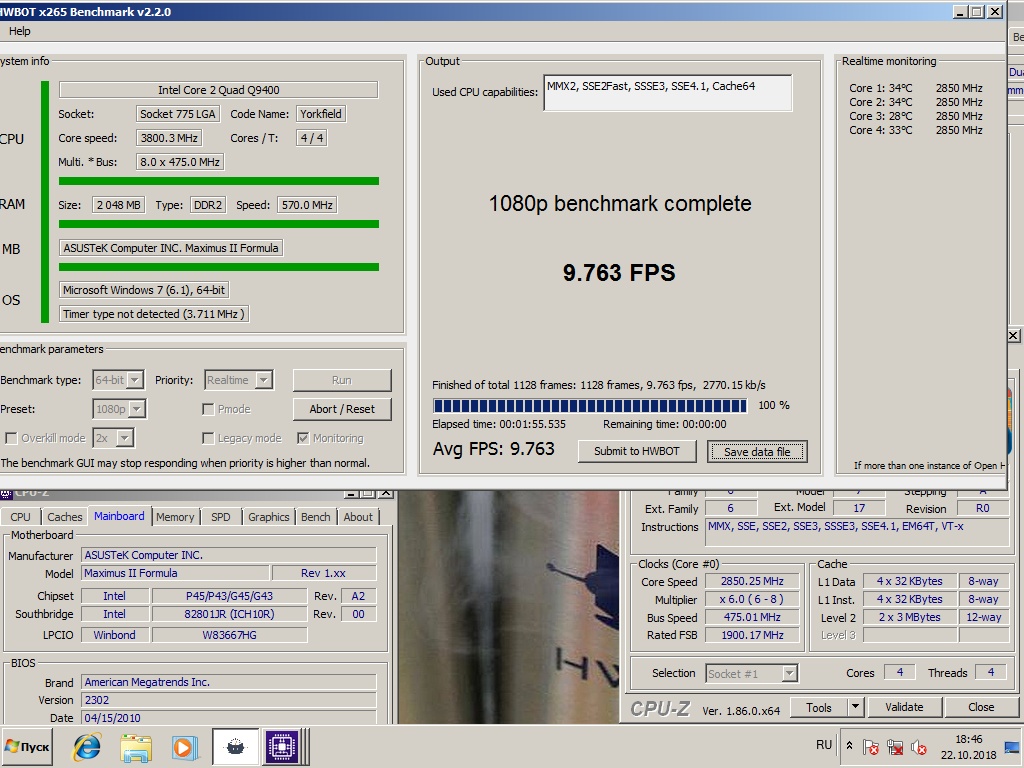Click Microsoft Windows 7 (6.1), 64-bit field
The image size is (1024, 768).
point(144,290)
